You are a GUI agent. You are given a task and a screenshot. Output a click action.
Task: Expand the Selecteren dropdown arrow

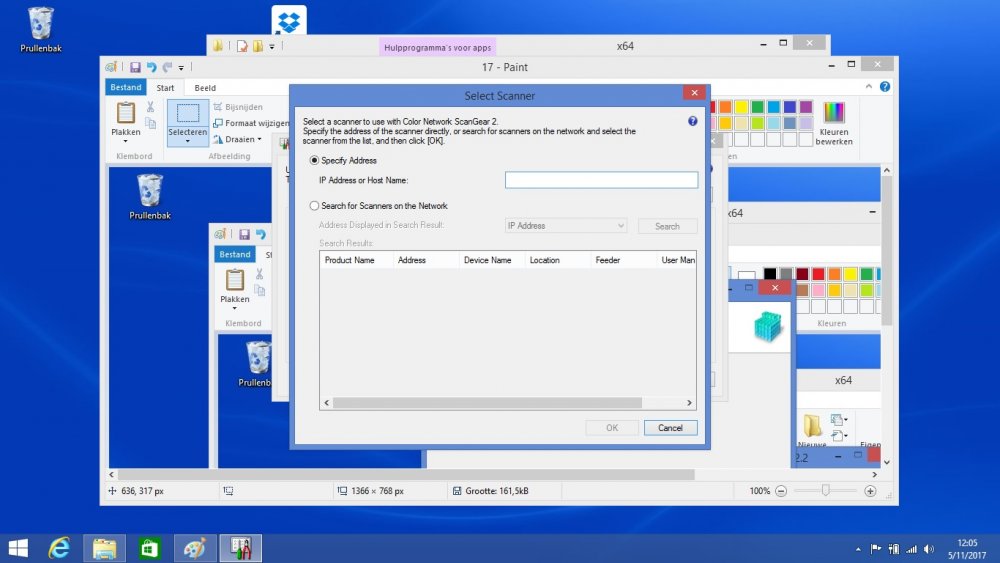[x=187, y=142]
